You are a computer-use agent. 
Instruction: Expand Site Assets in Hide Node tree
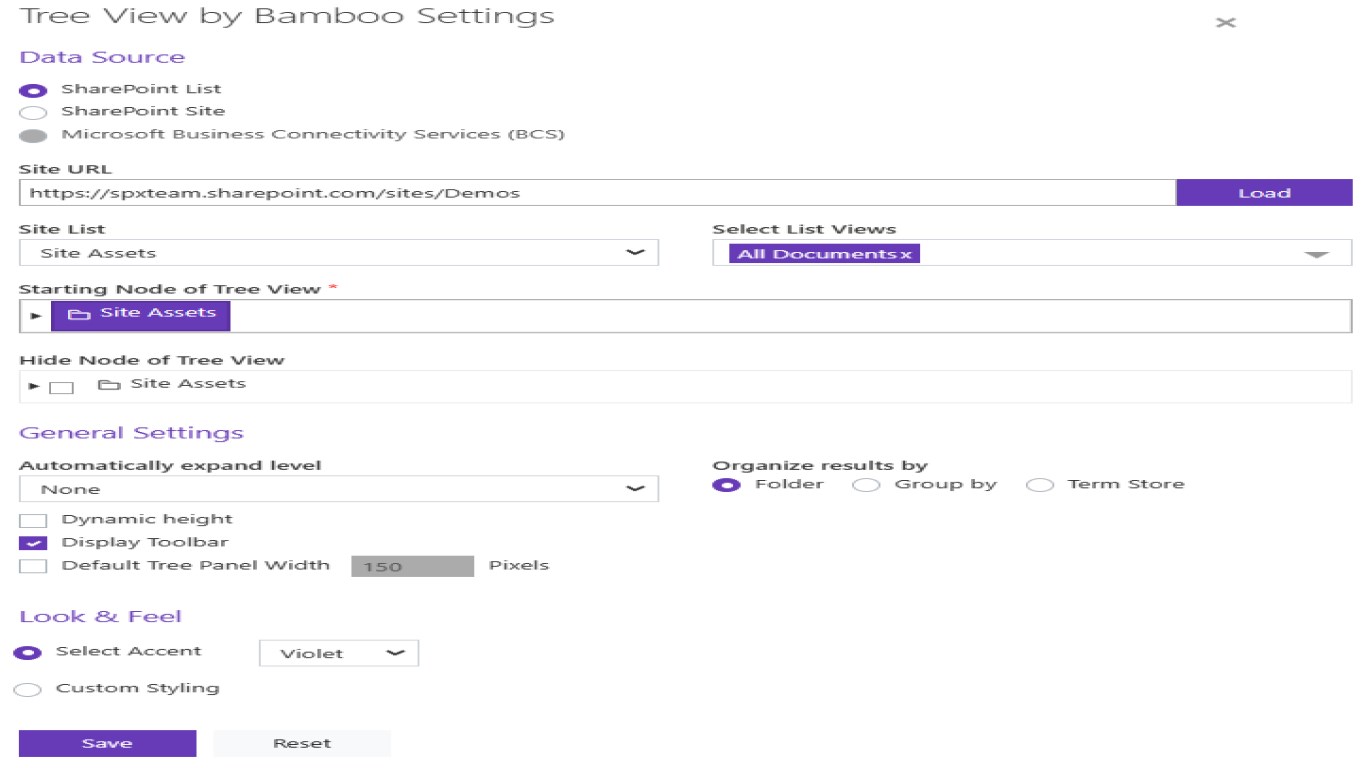(x=34, y=386)
